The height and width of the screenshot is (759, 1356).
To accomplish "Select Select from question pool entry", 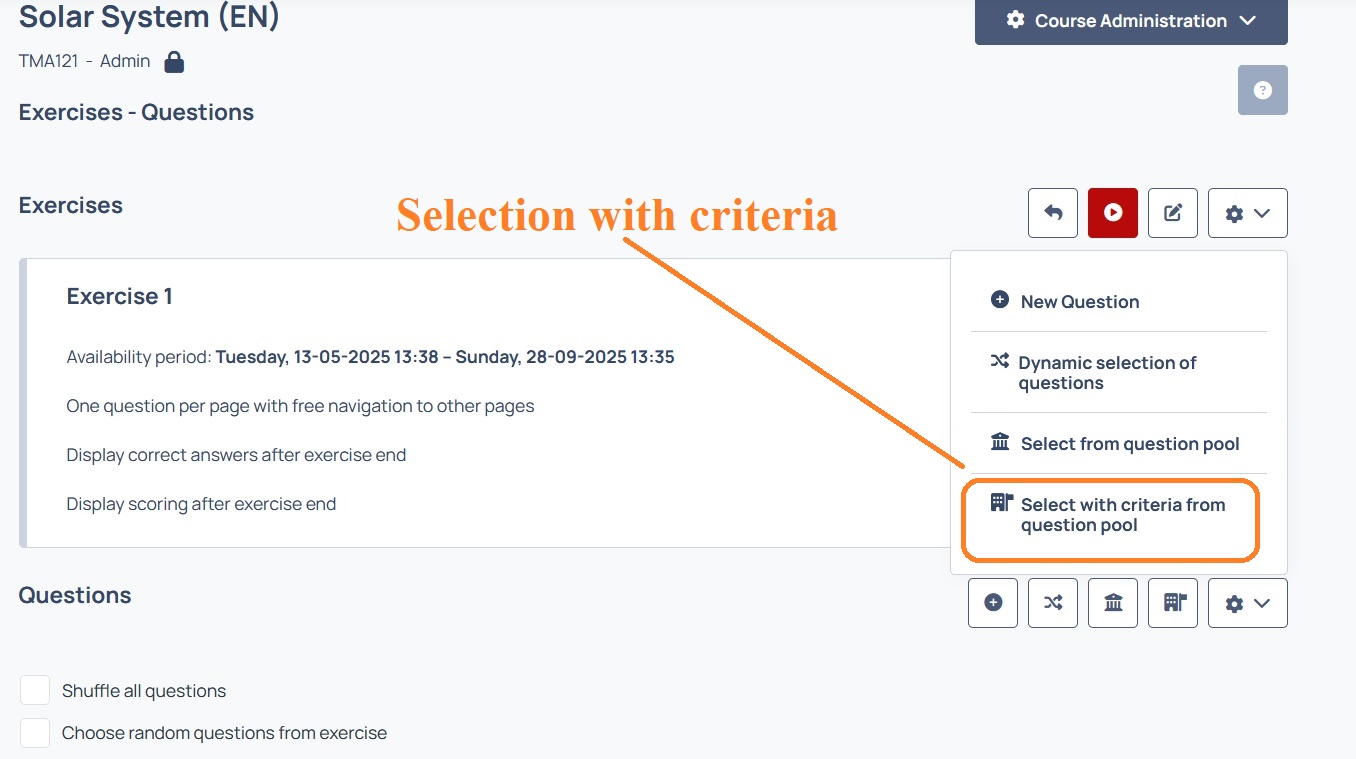I will tap(1118, 443).
